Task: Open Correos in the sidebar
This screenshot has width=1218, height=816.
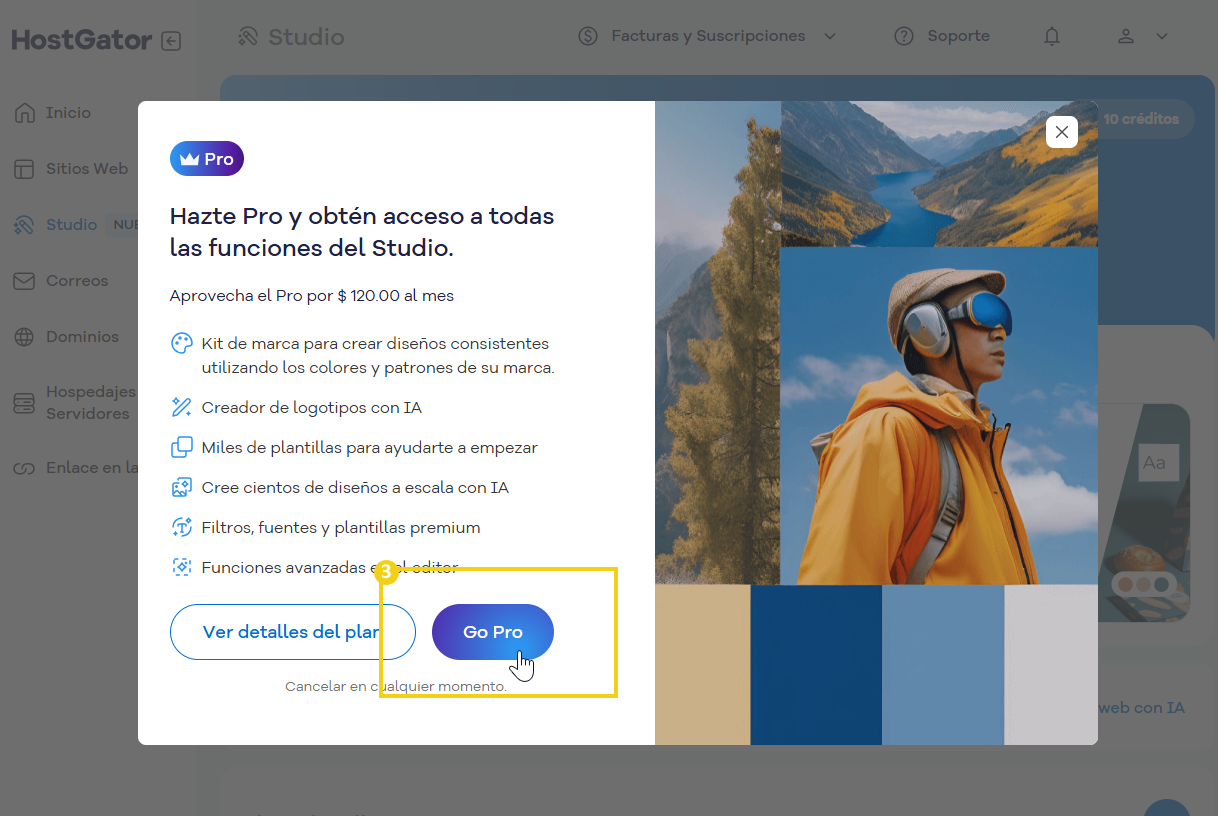Action: click(x=77, y=281)
